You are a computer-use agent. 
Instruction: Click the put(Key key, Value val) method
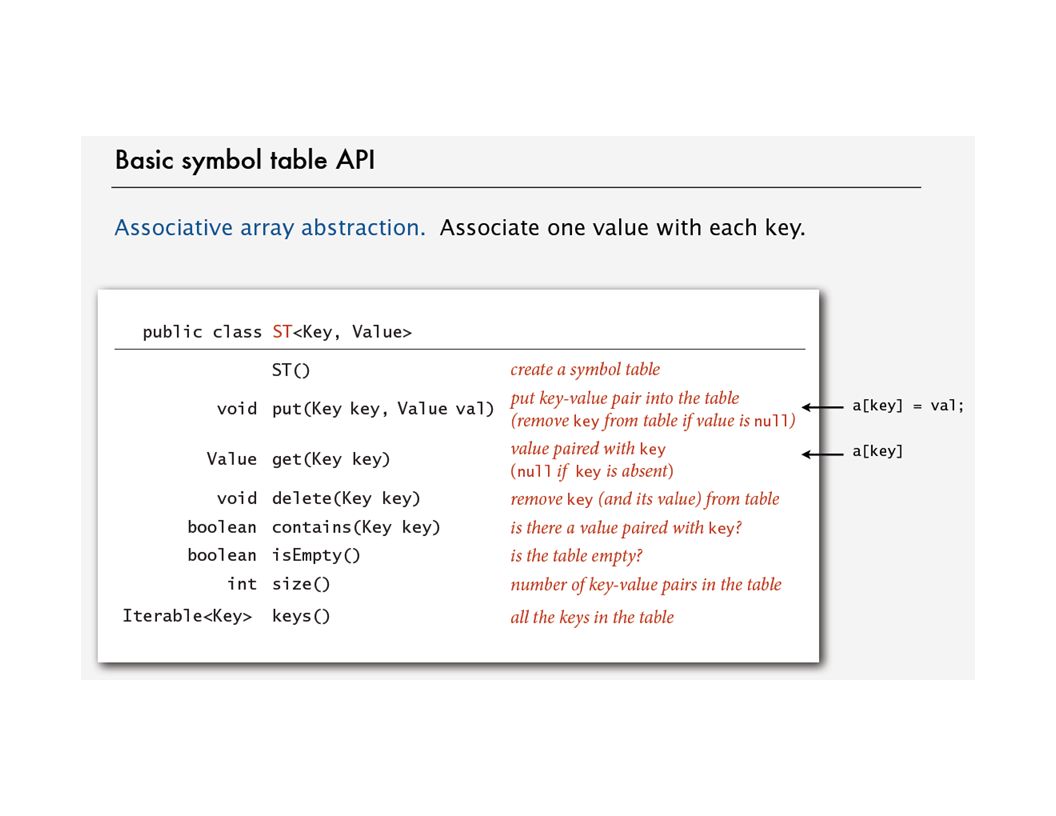click(383, 409)
